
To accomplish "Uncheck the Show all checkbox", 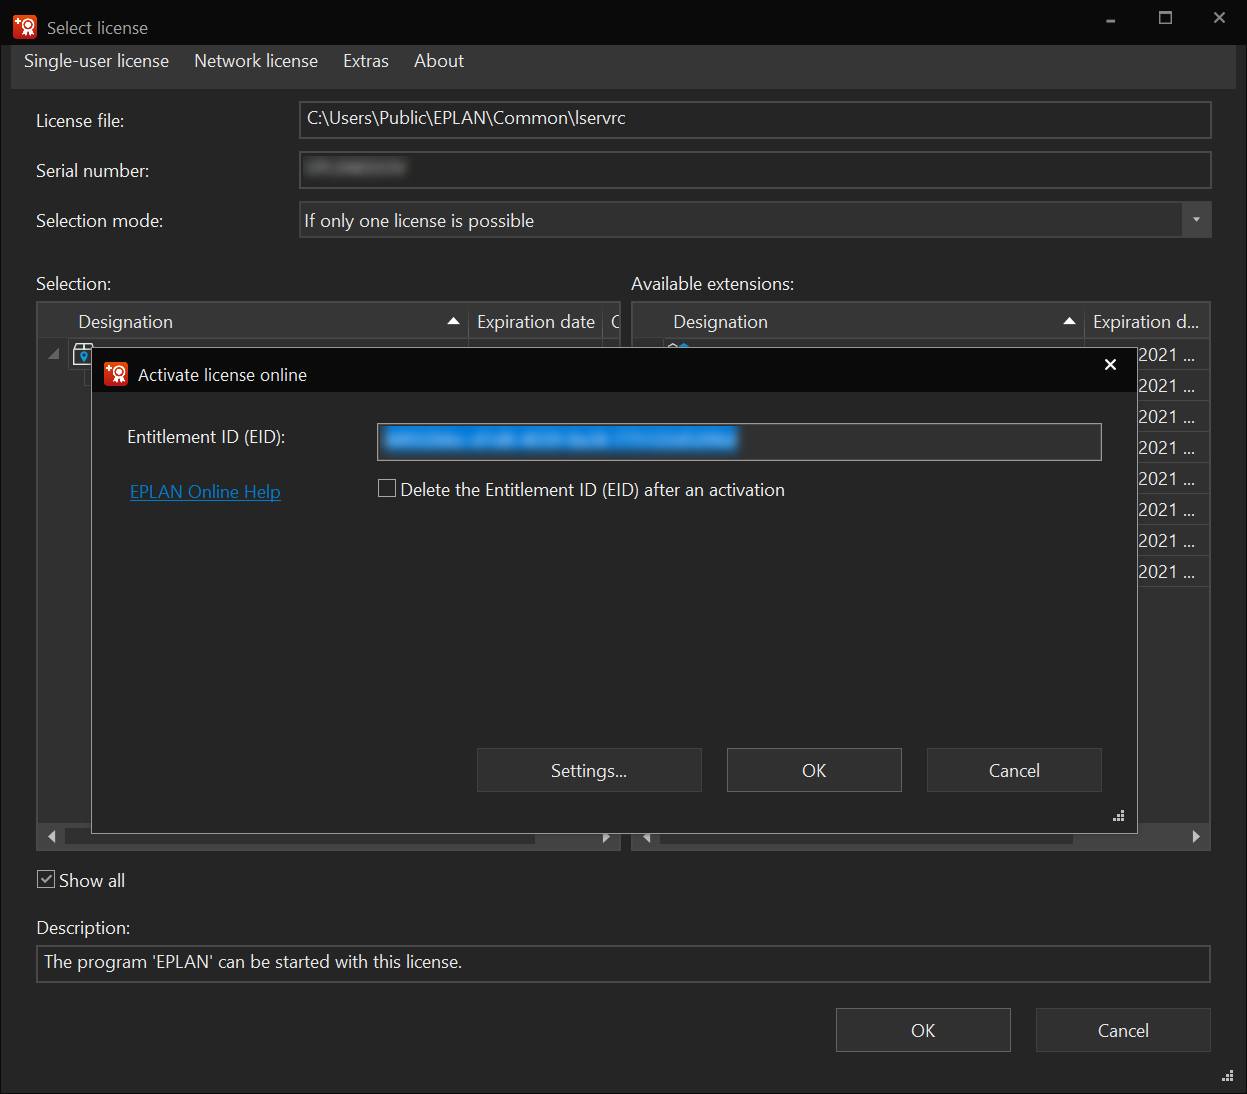I will point(46,880).
